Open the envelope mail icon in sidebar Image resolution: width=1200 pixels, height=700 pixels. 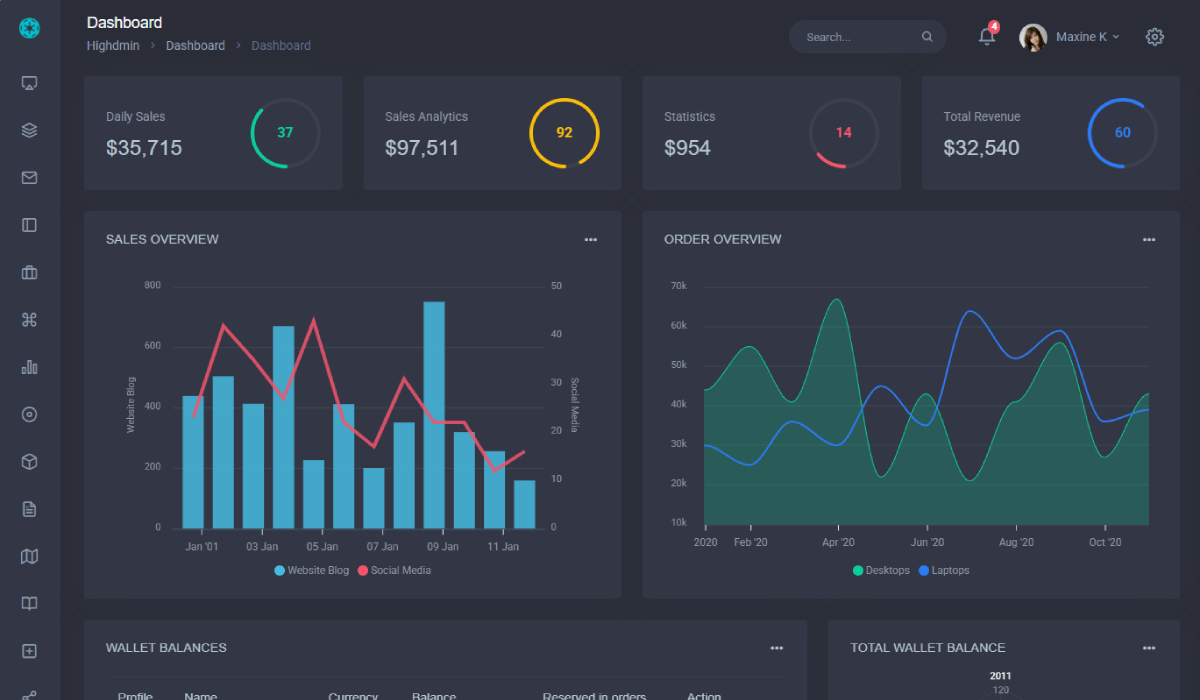(x=29, y=178)
